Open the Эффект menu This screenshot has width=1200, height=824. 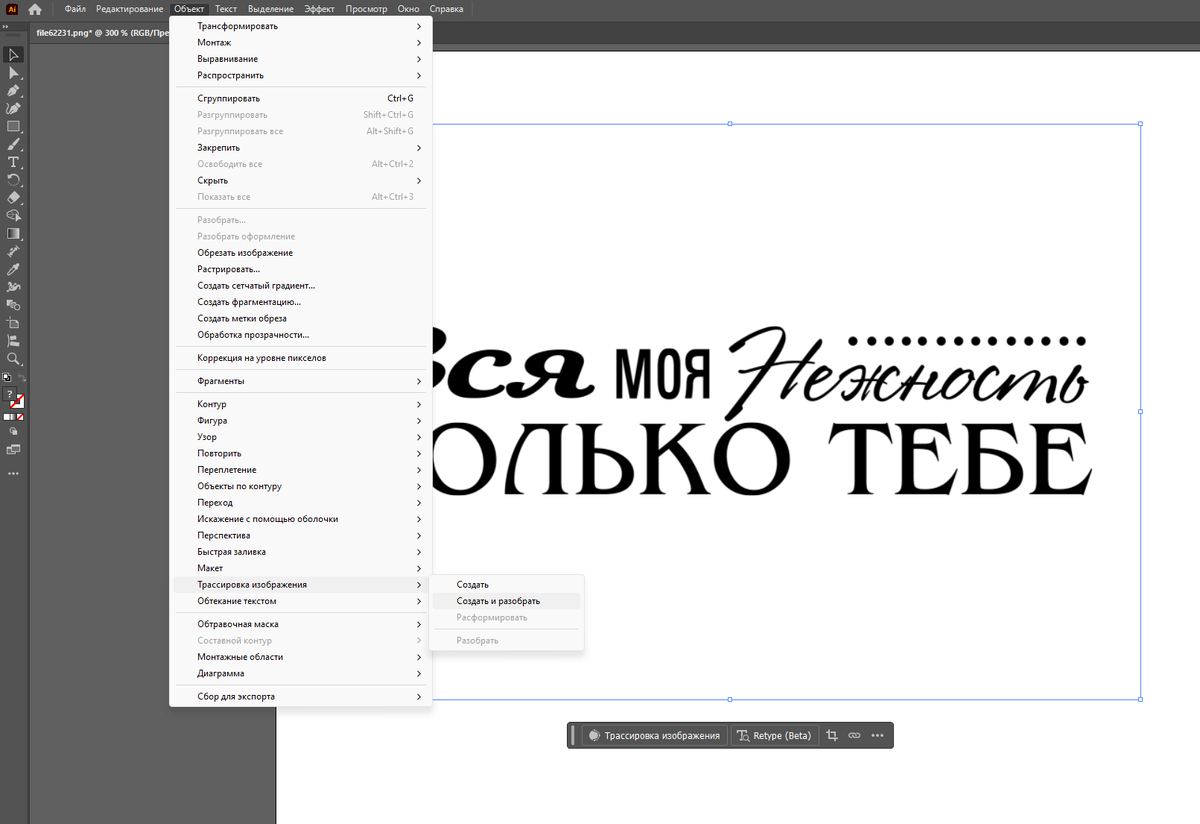pos(320,9)
